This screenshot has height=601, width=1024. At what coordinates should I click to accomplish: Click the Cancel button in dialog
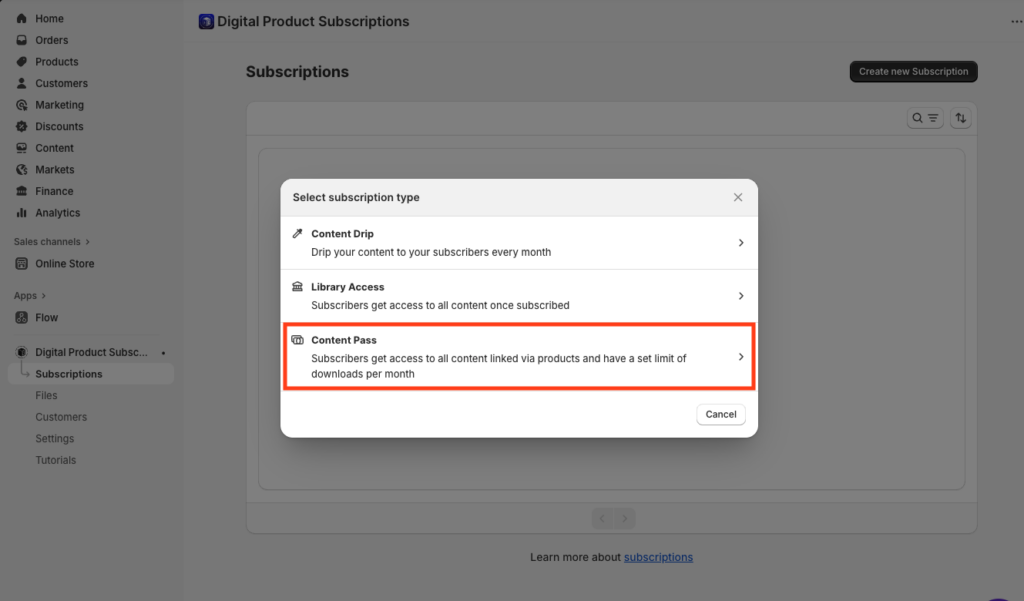pos(720,414)
